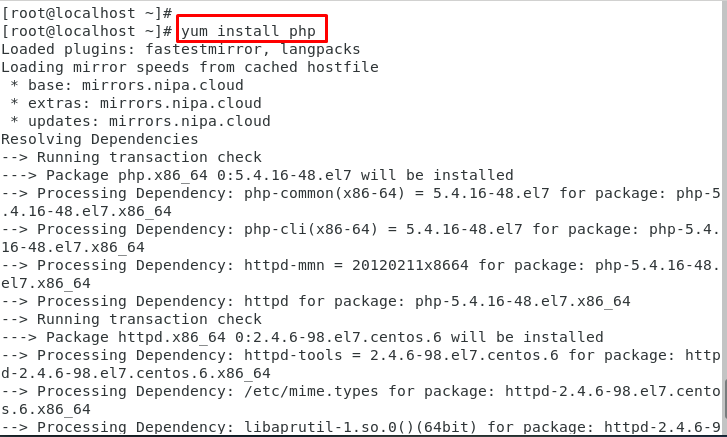Click the "httpd-mmn = 20120211x8664" dependency text
The width and height of the screenshot is (727, 437).
click(356, 266)
